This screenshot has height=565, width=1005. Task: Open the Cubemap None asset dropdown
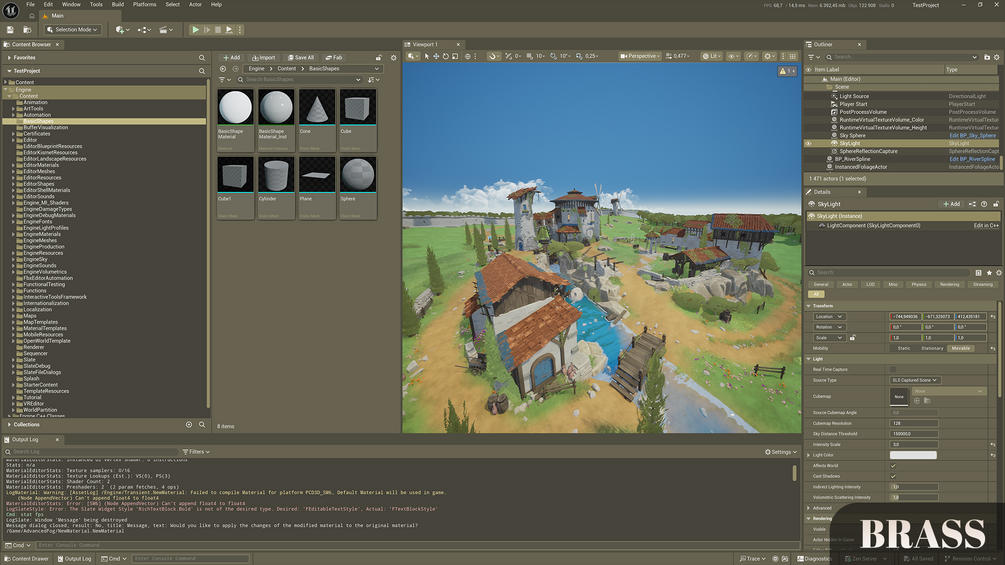pos(949,391)
